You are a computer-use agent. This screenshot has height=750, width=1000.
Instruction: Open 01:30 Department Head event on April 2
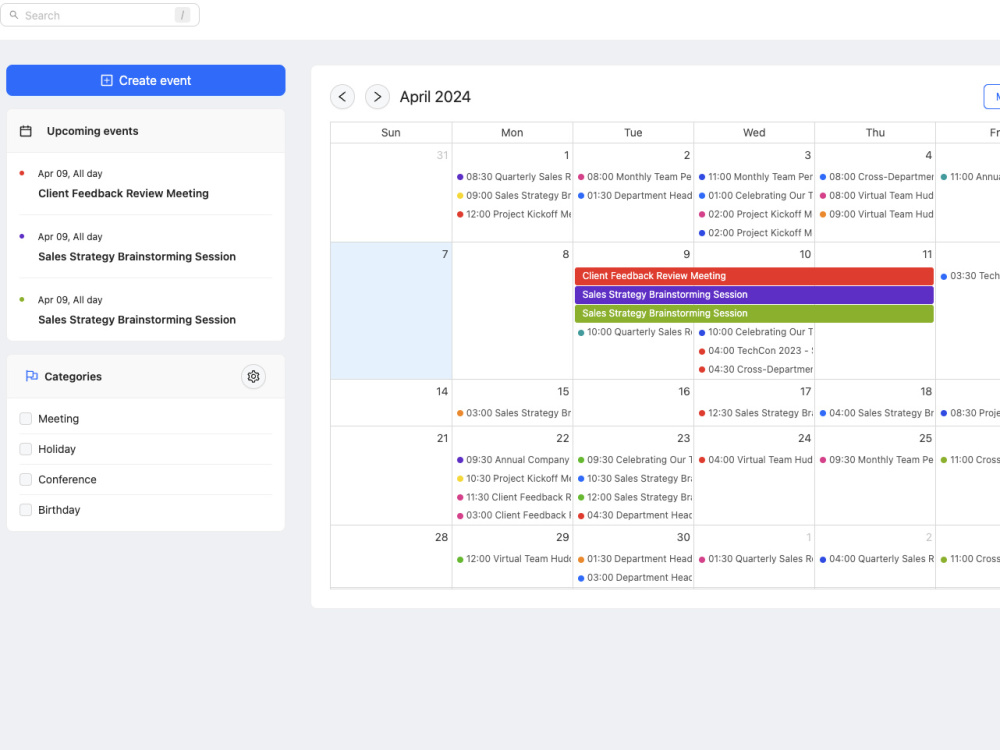click(x=634, y=195)
